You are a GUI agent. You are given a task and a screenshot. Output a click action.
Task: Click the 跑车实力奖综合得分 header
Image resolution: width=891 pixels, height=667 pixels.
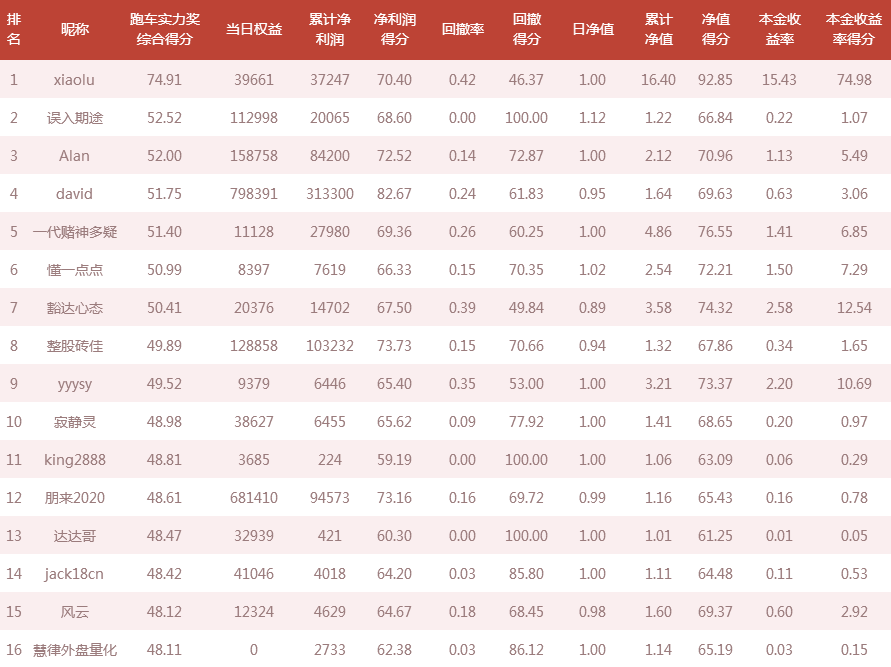164,29
